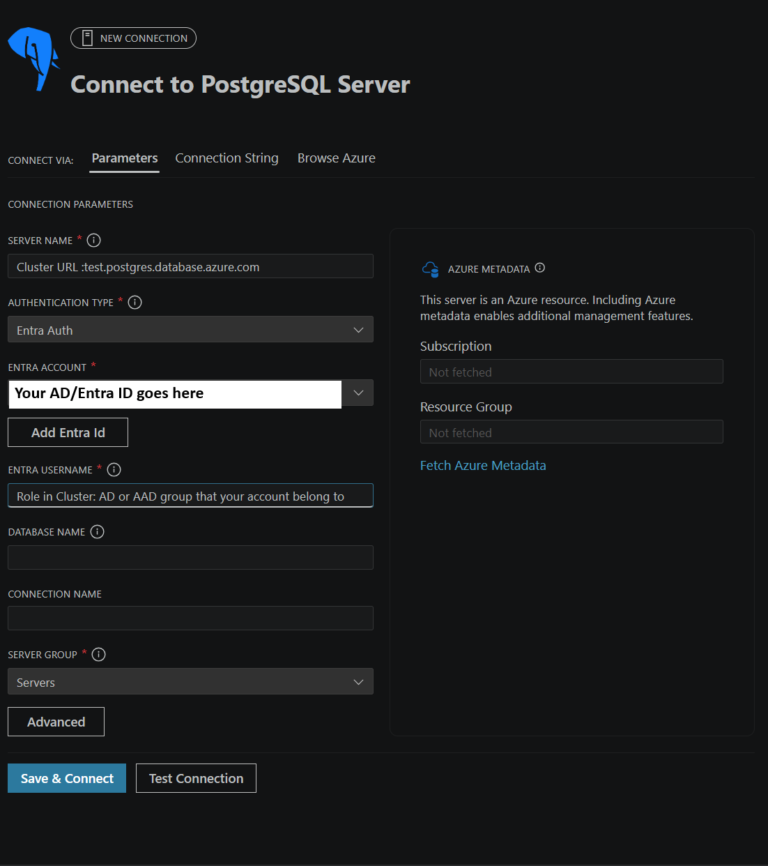Click the Azure resource description paragraph
The width and height of the screenshot is (768, 866).
tap(556, 308)
